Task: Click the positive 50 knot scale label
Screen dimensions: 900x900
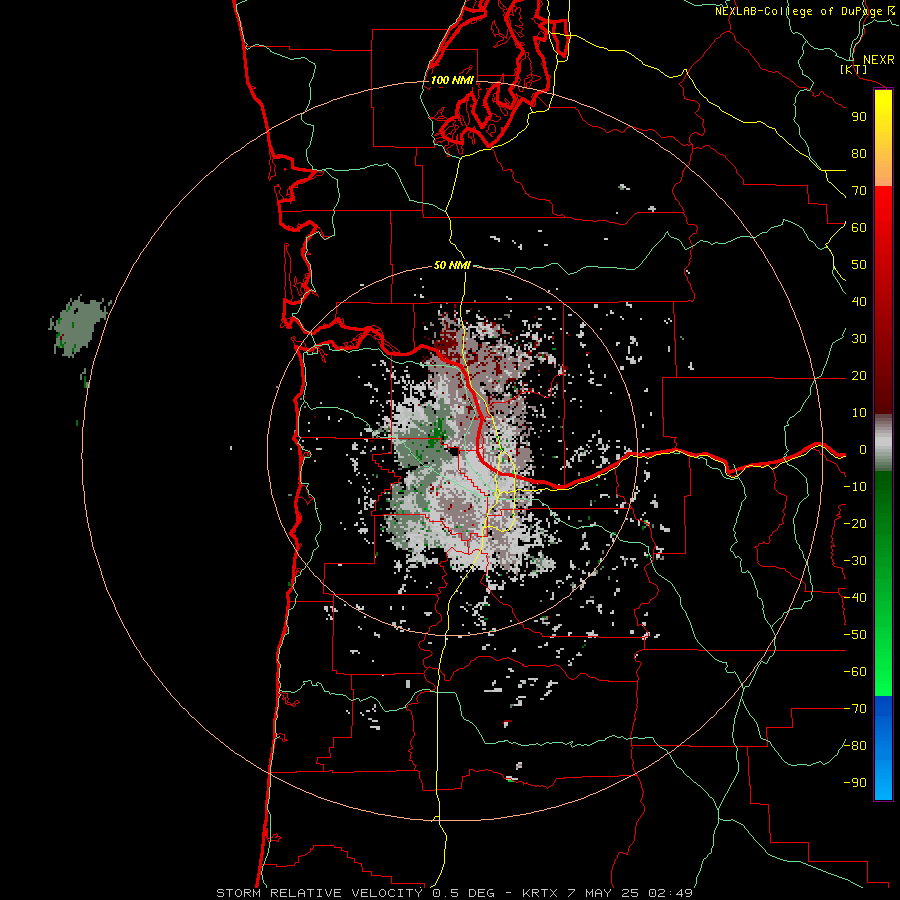Action: [x=859, y=265]
